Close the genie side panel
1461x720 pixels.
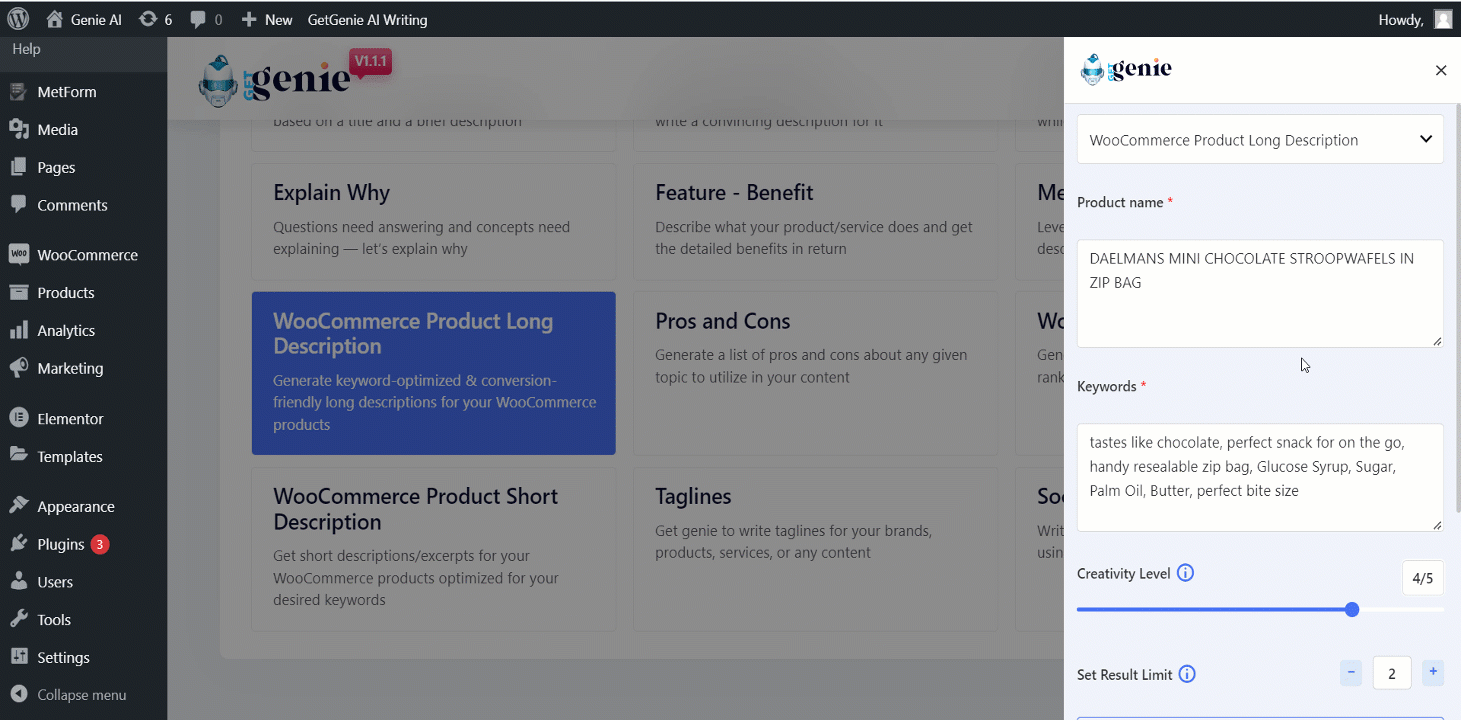coord(1441,70)
